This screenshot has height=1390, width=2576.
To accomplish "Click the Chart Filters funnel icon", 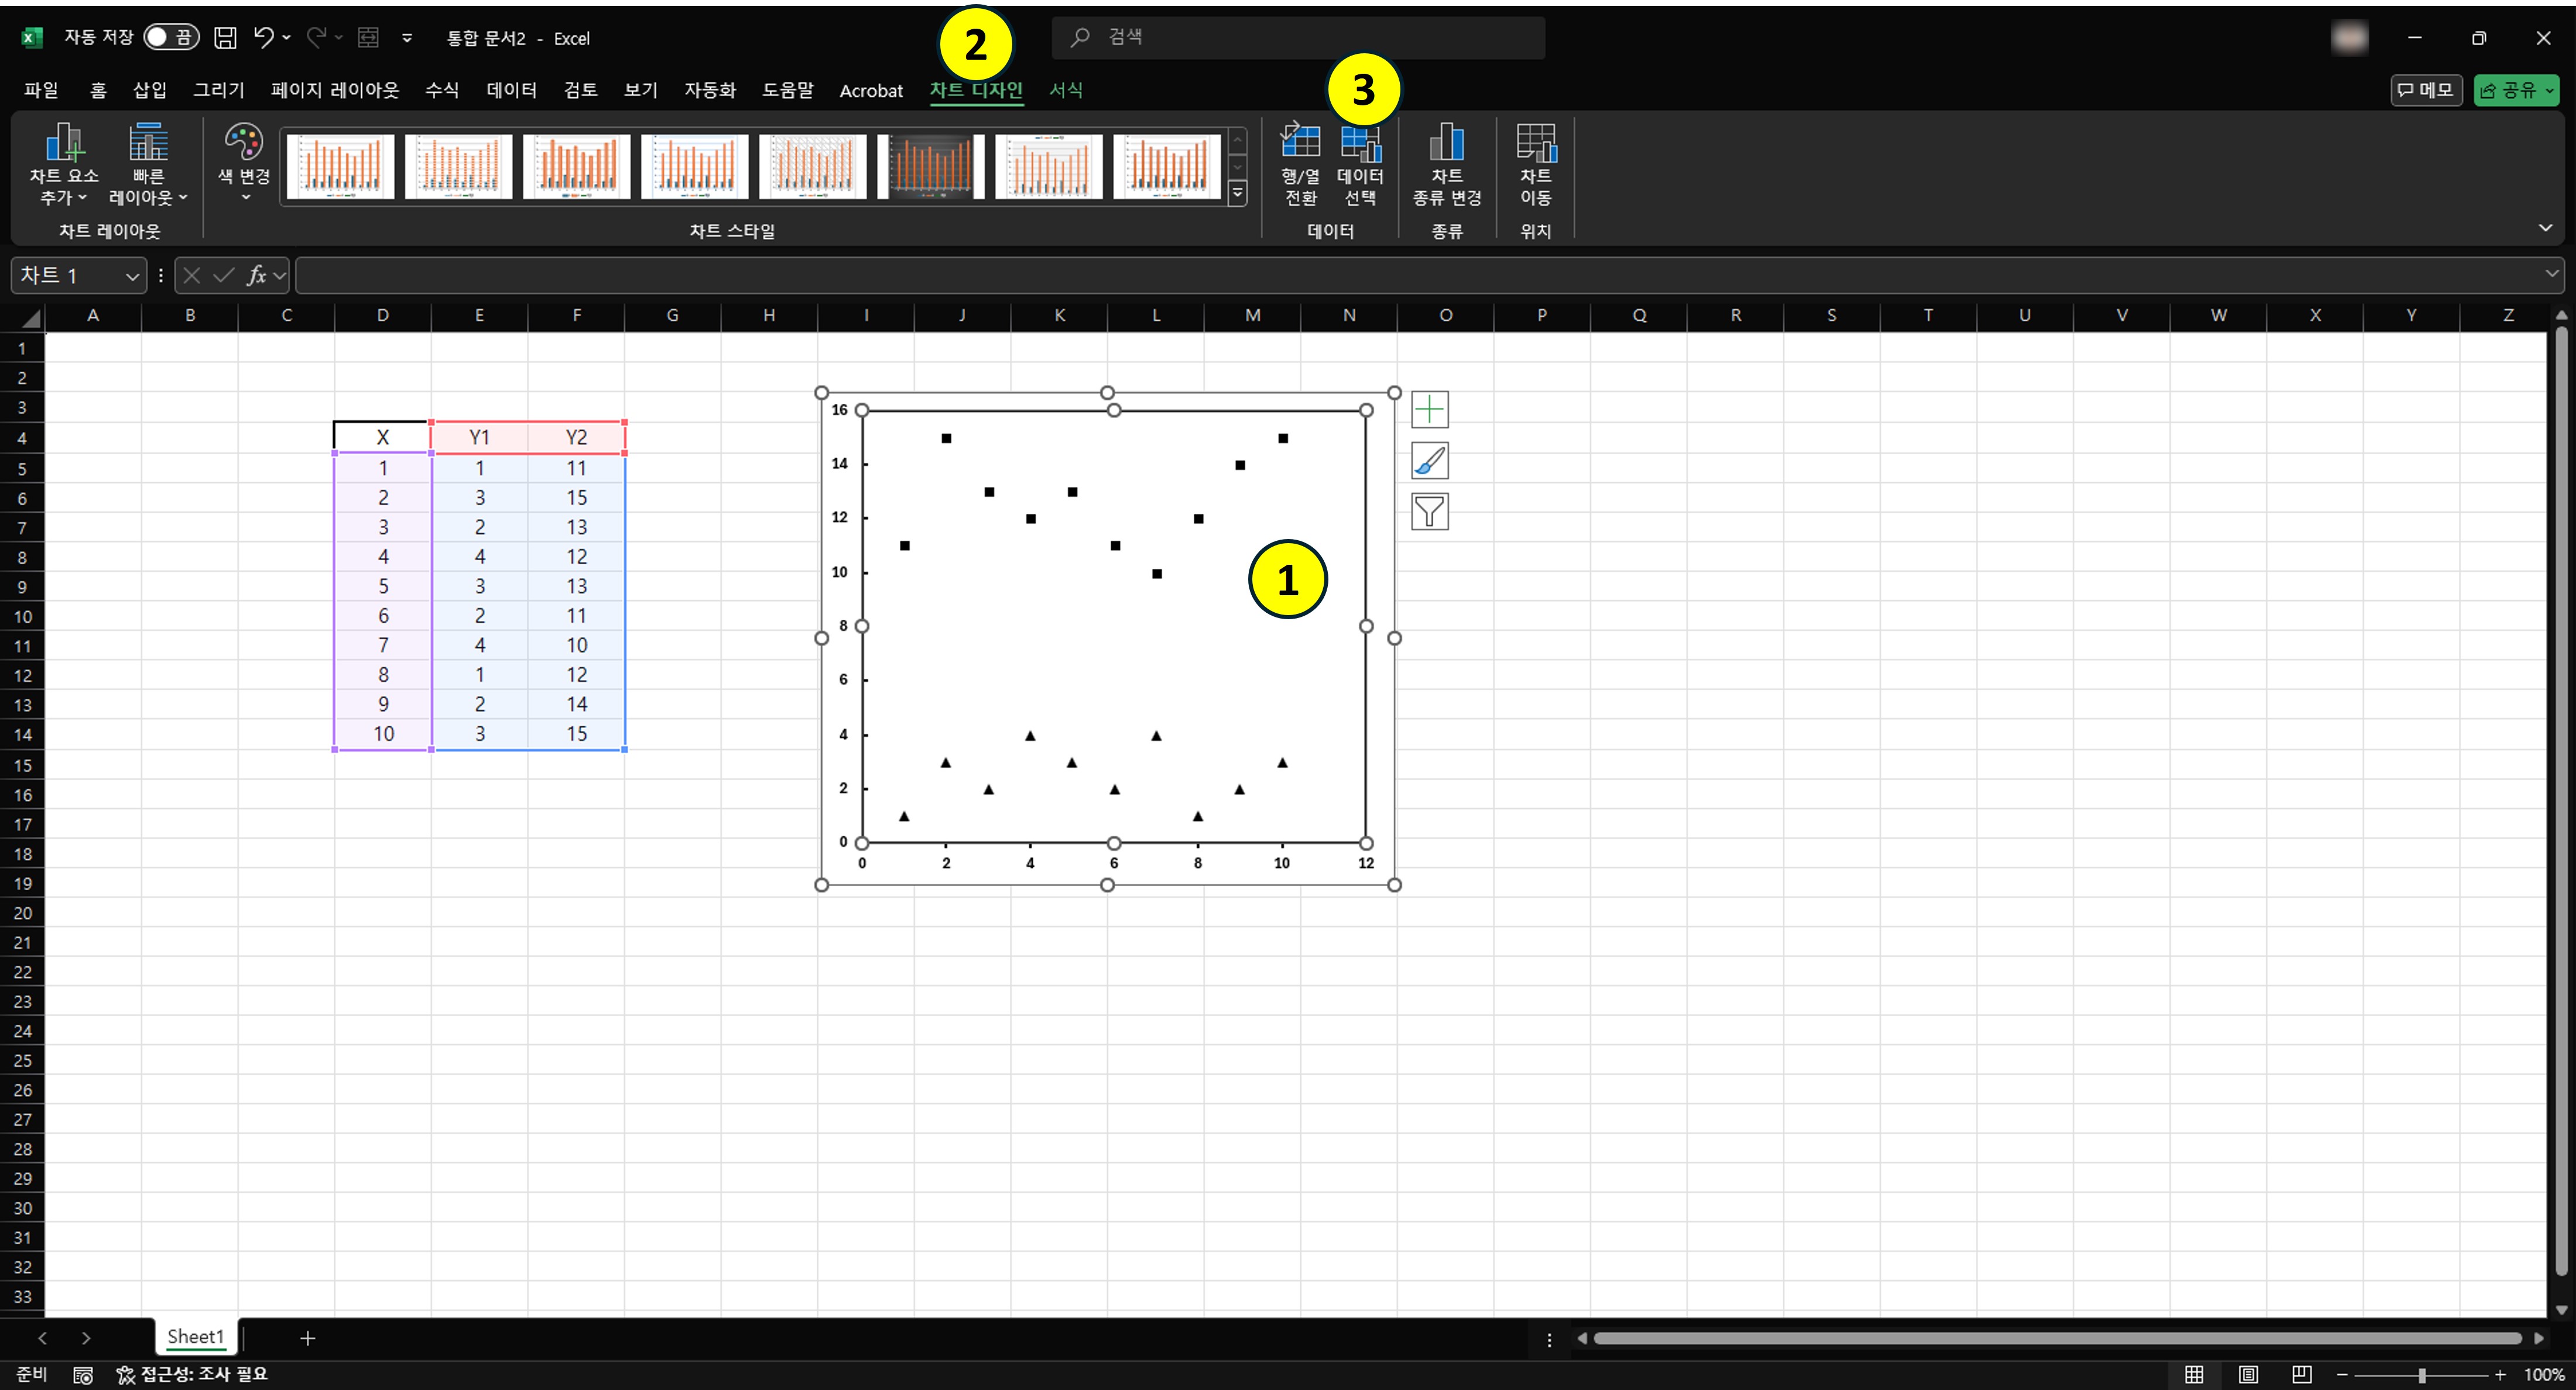I will click(x=1429, y=511).
